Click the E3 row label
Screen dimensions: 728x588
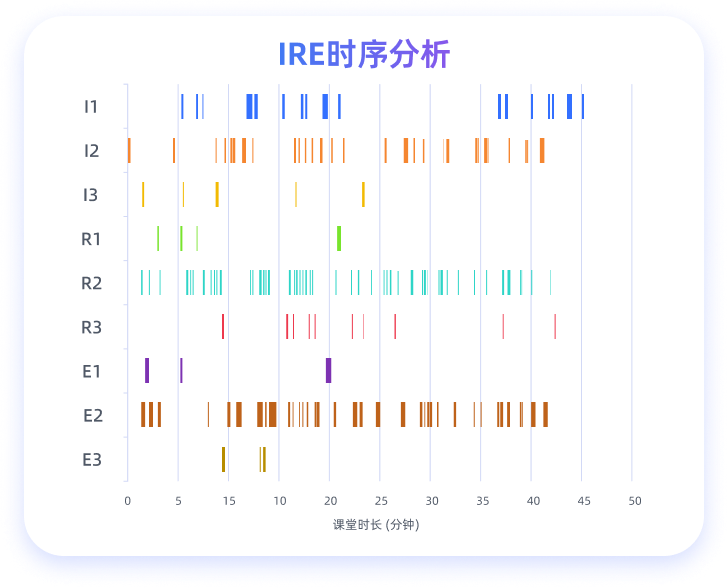92,460
